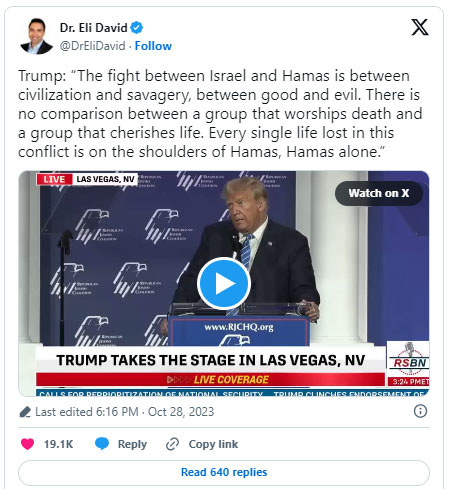The image size is (452, 489).
Task: Open the Dr. Eli David display name
Action: 94,28
